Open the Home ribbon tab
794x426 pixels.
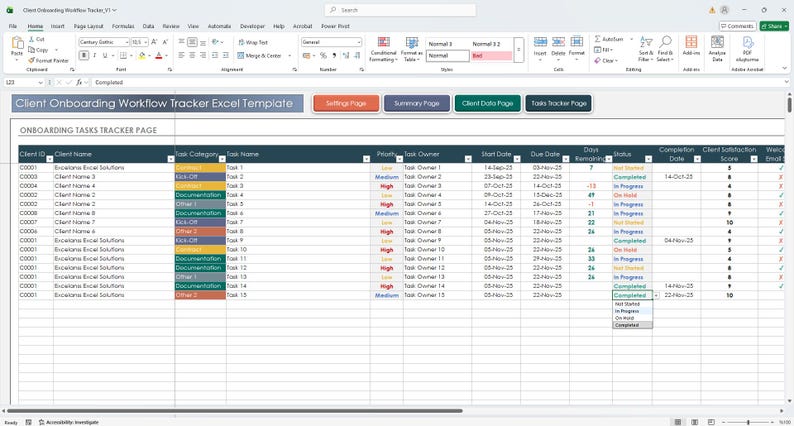coord(35,26)
